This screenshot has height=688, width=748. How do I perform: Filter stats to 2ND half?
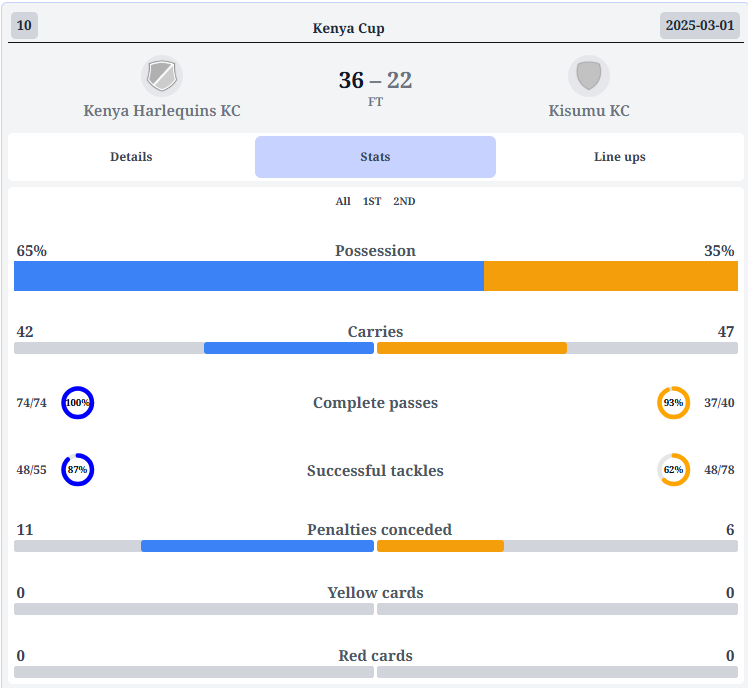tap(404, 201)
